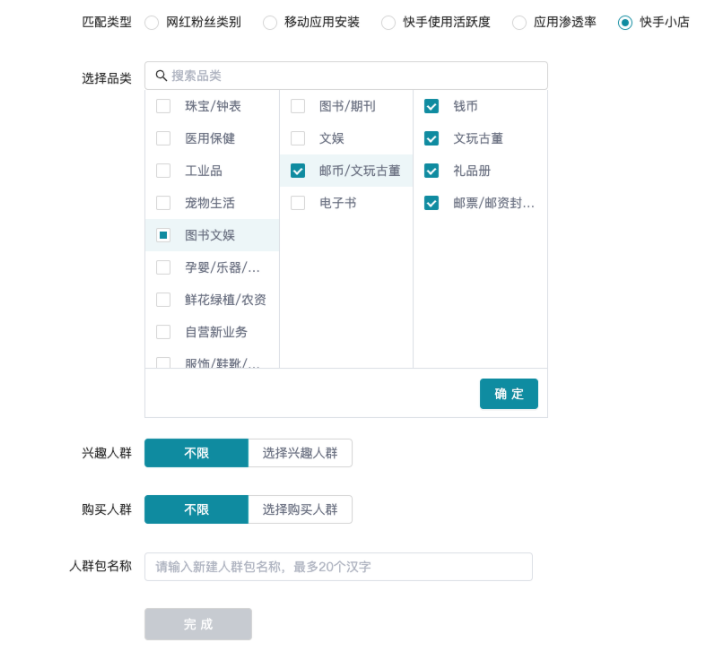Select the 应用渗透率 radio option
The image size is (711, 647).
[519, 22]
